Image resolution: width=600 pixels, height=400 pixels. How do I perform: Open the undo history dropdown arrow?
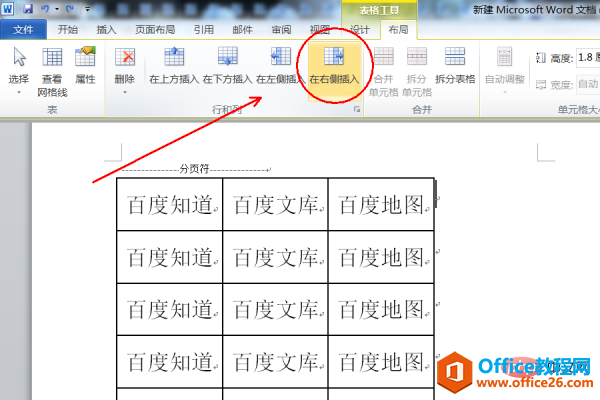(x=57, y=9)
